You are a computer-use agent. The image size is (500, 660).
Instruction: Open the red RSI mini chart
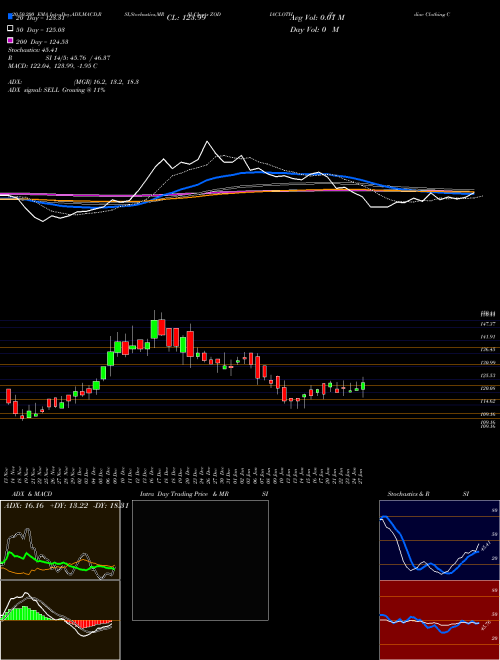coord(439,620)
